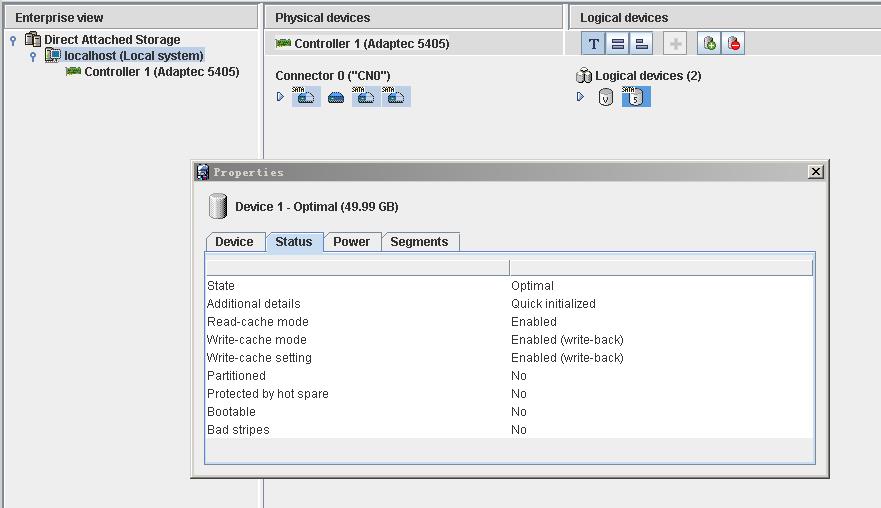Select the second physical drive without SATA label
Image resolution: width=881 pixels, height=508 pixels.
tap(336, 98)
